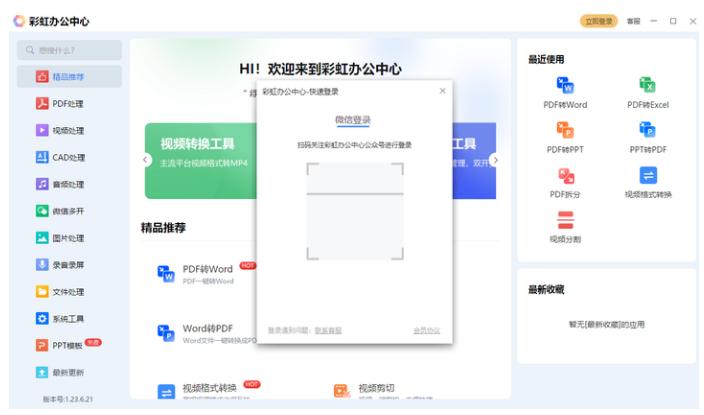Click the CAD处理 sidebar icon
The width and height of the screenshot is (704, 415).
[x=42, y=158]
